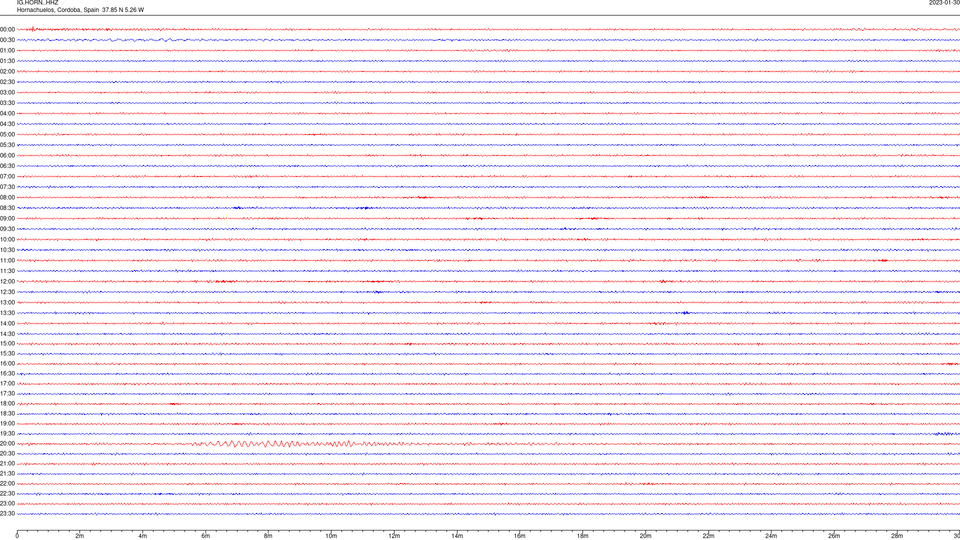Select the 02:00 time label
Image resolution: width=960 pixels, height=540 pixels.
(7, 72)
